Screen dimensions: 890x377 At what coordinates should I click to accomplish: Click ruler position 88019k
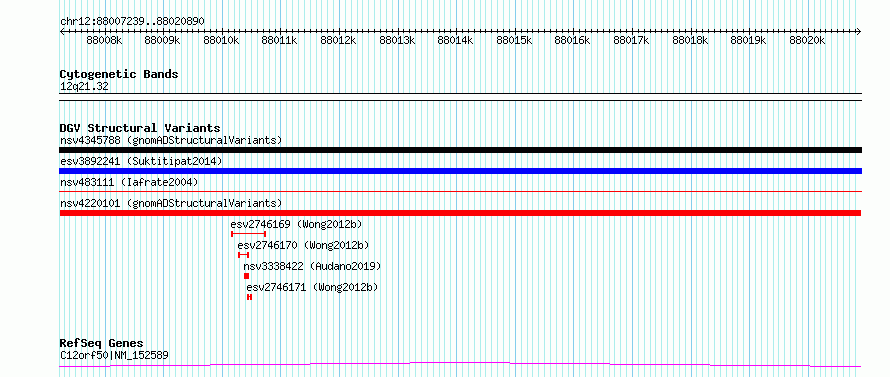[x=749, y=40]
